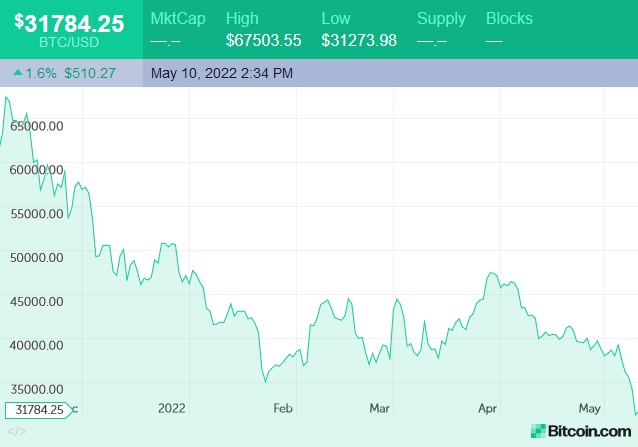
Task: Select the BTC/USD pair label
Action: [x=69, y=43]
